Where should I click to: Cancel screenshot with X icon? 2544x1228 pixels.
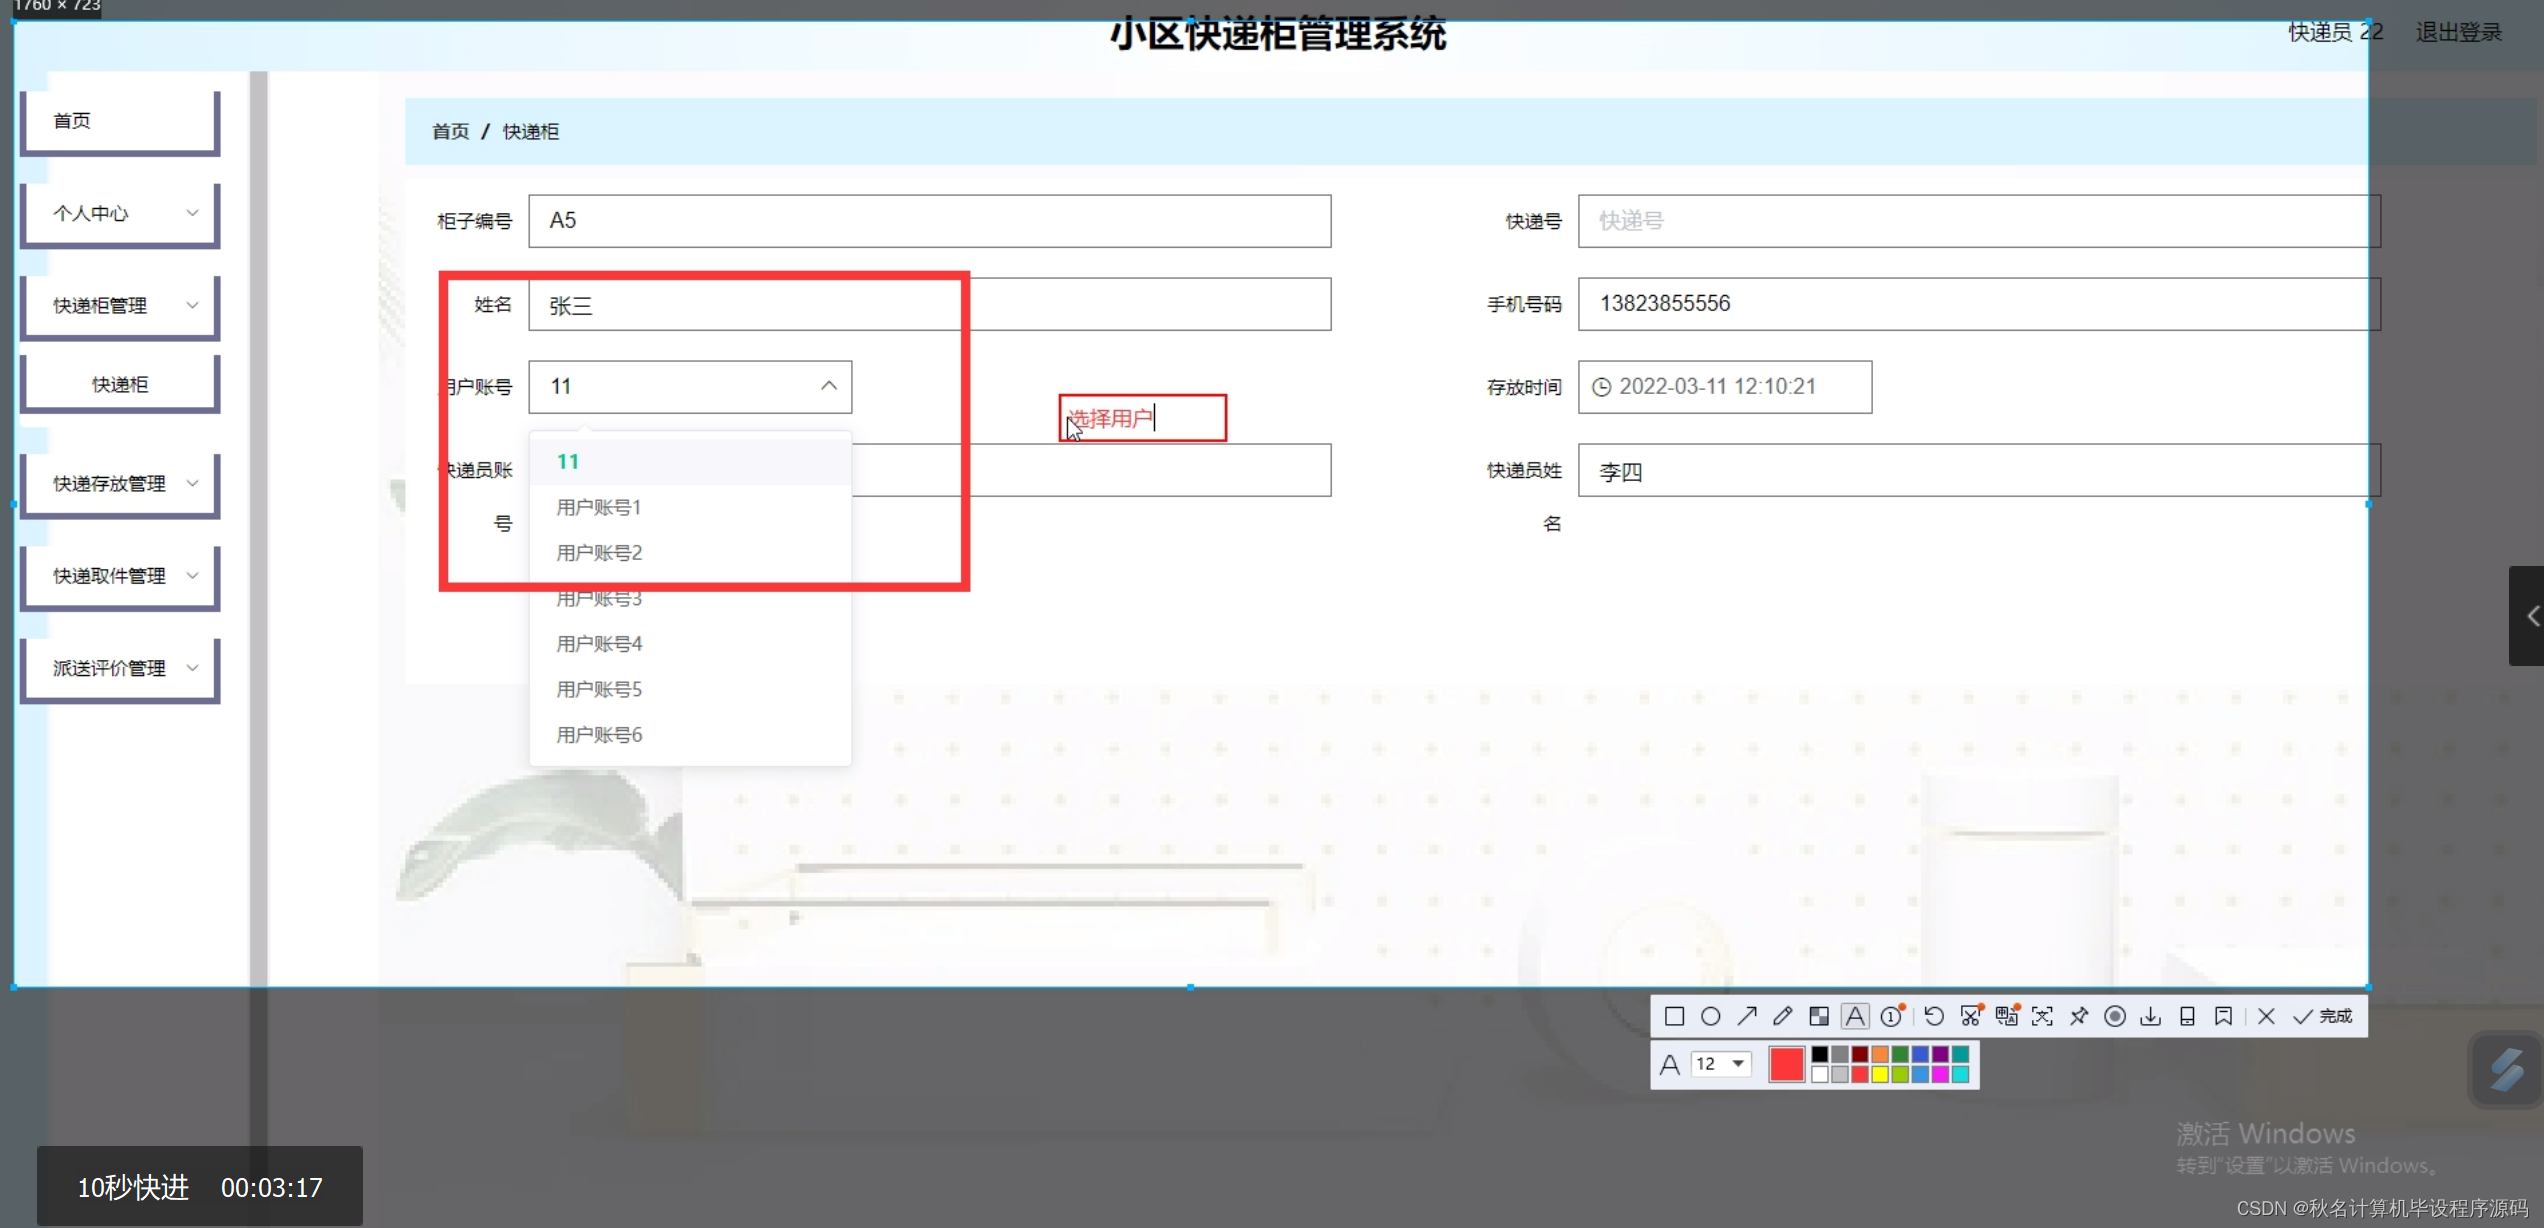coord(2266,1016)
